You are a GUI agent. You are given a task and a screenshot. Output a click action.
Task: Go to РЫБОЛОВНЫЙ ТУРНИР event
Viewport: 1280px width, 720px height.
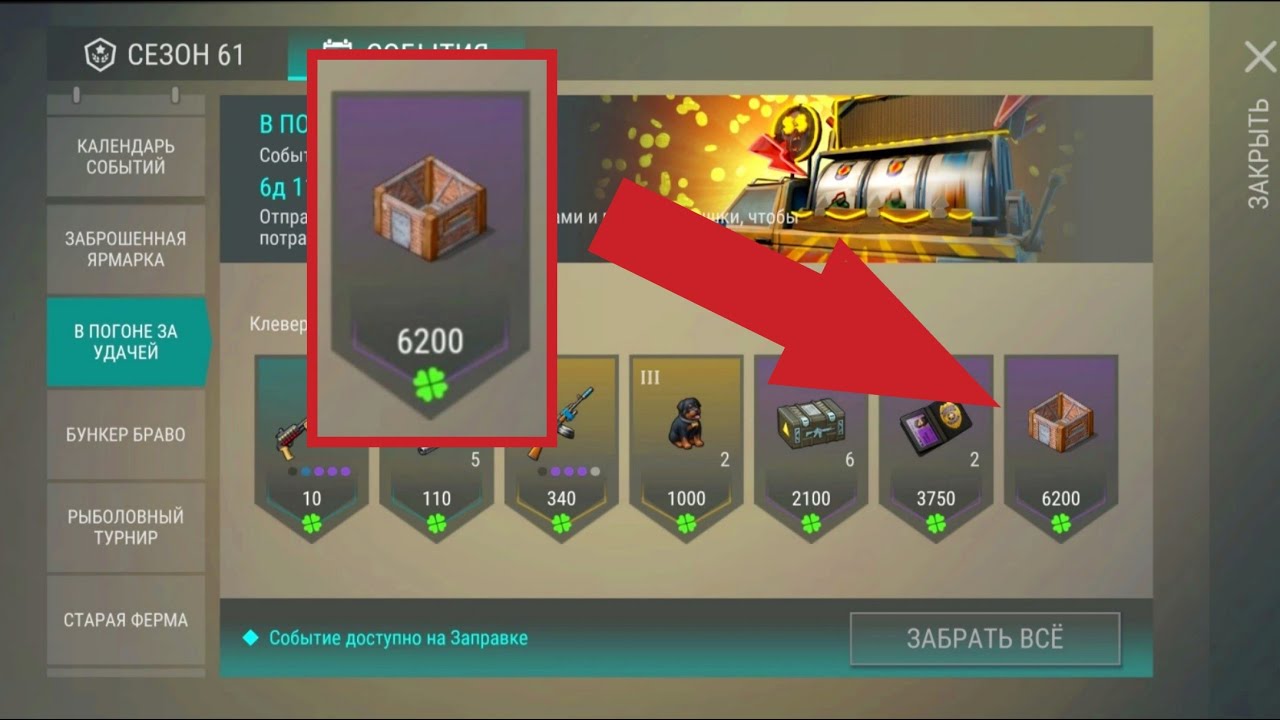126,527
